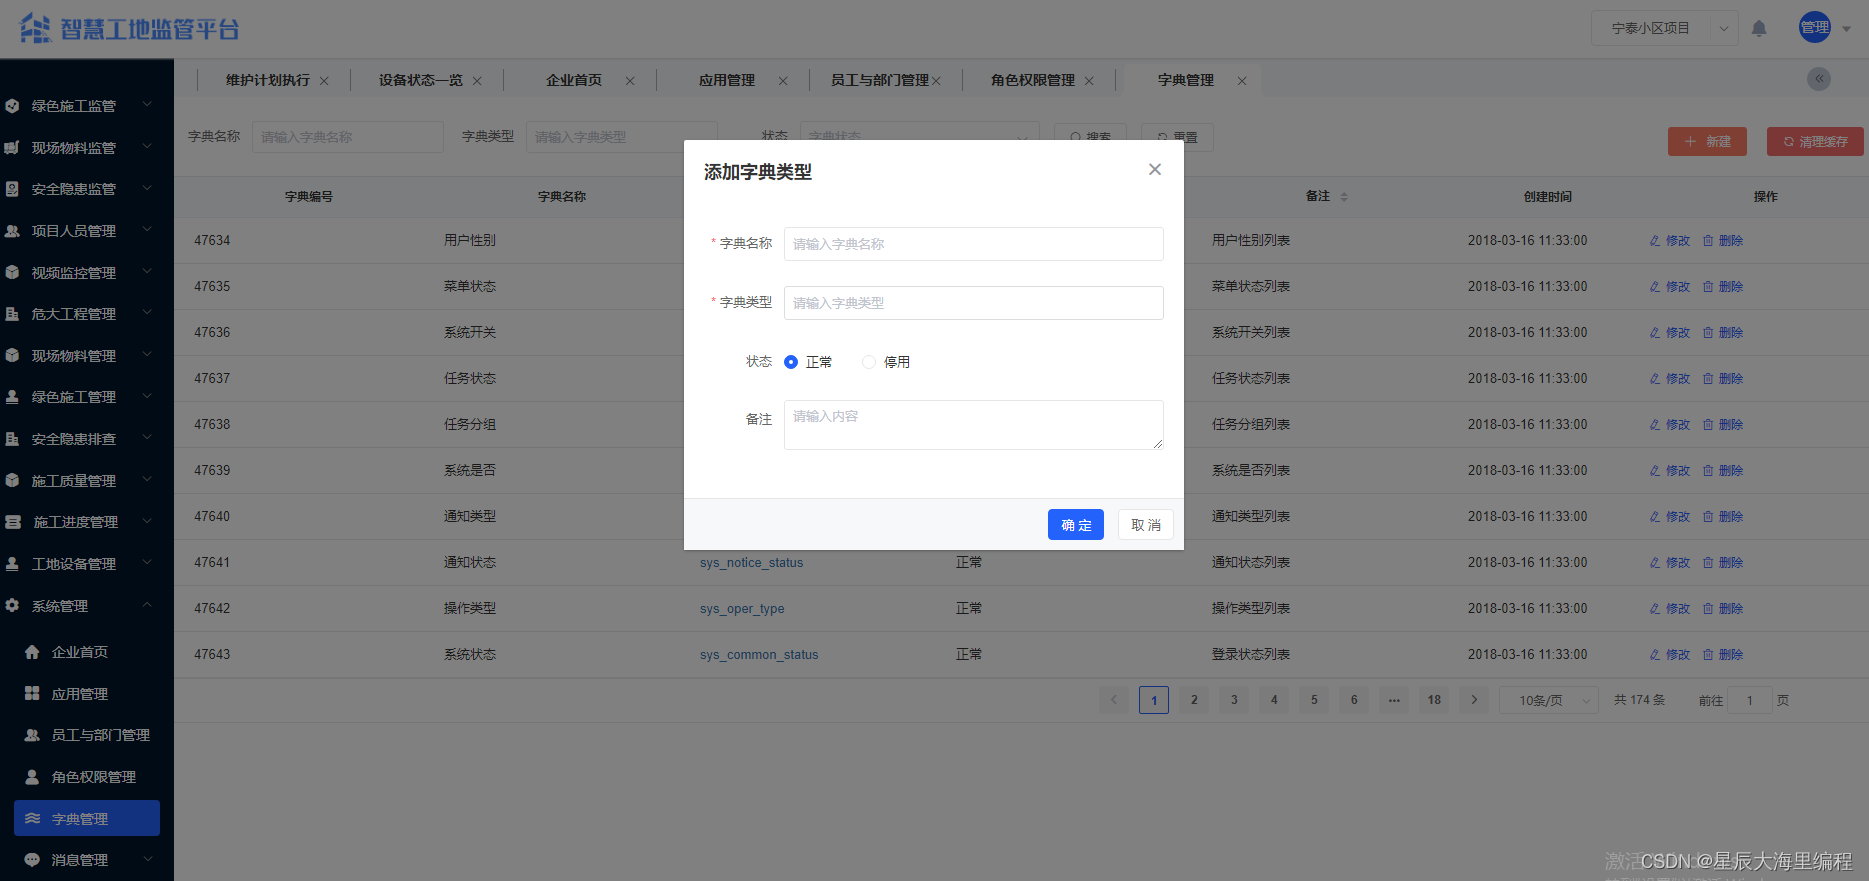Screen dimensions: 1869x881
Task: Collapse the tab bar with double-arrow icon
Action: (x=1819, y=79)
